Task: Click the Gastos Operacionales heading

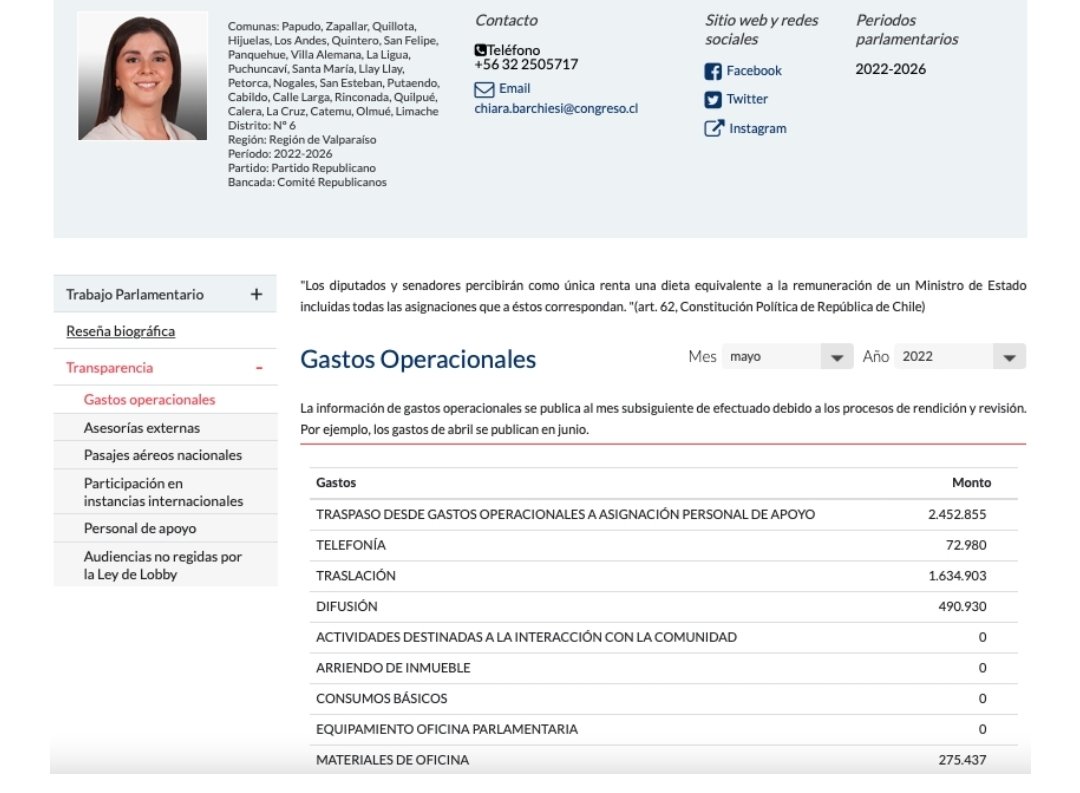Action: [x=418, y=359]
